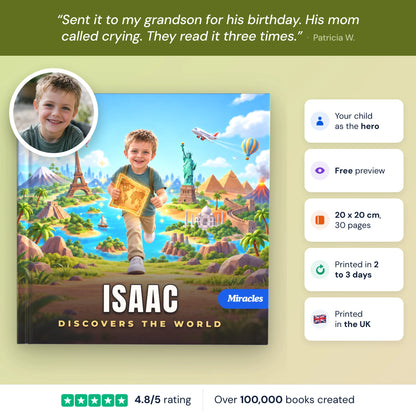Click the 'Printed in the UK' card
Image resolution: width=416 pixels, height=416 pixels.
[354, 319]
